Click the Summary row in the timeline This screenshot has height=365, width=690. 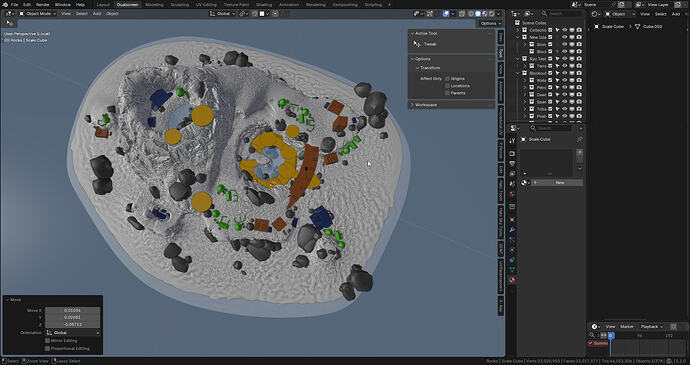point(598,343)
